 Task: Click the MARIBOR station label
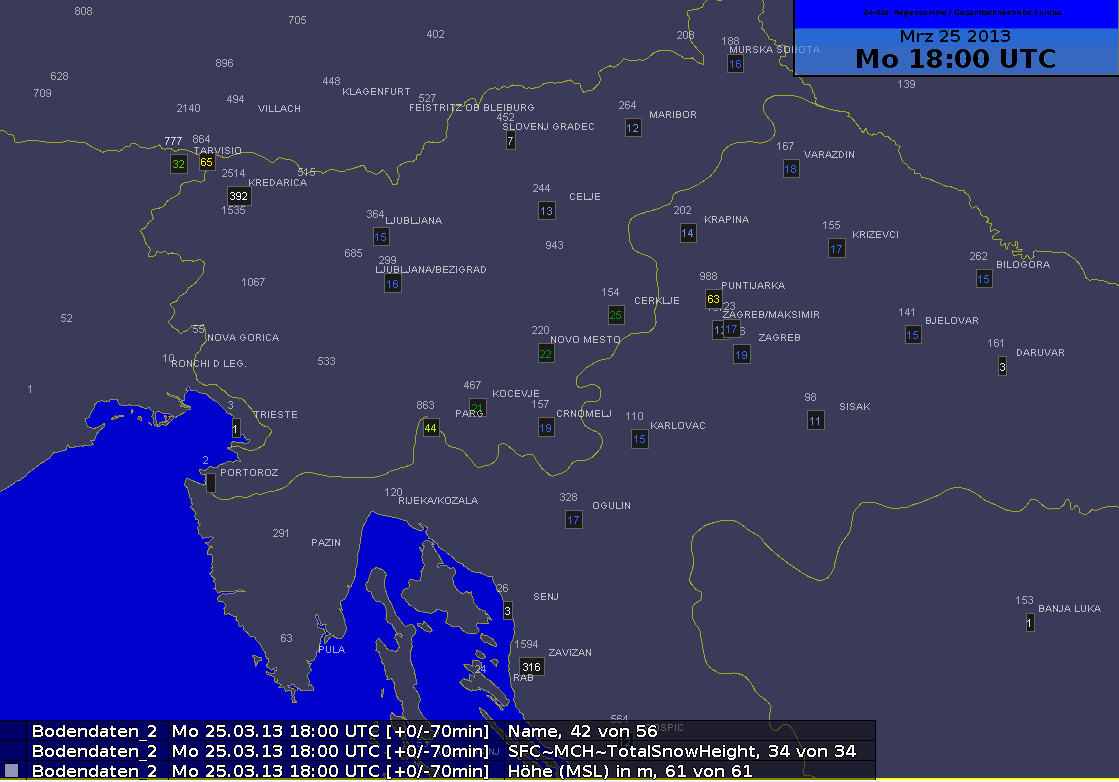673,114
